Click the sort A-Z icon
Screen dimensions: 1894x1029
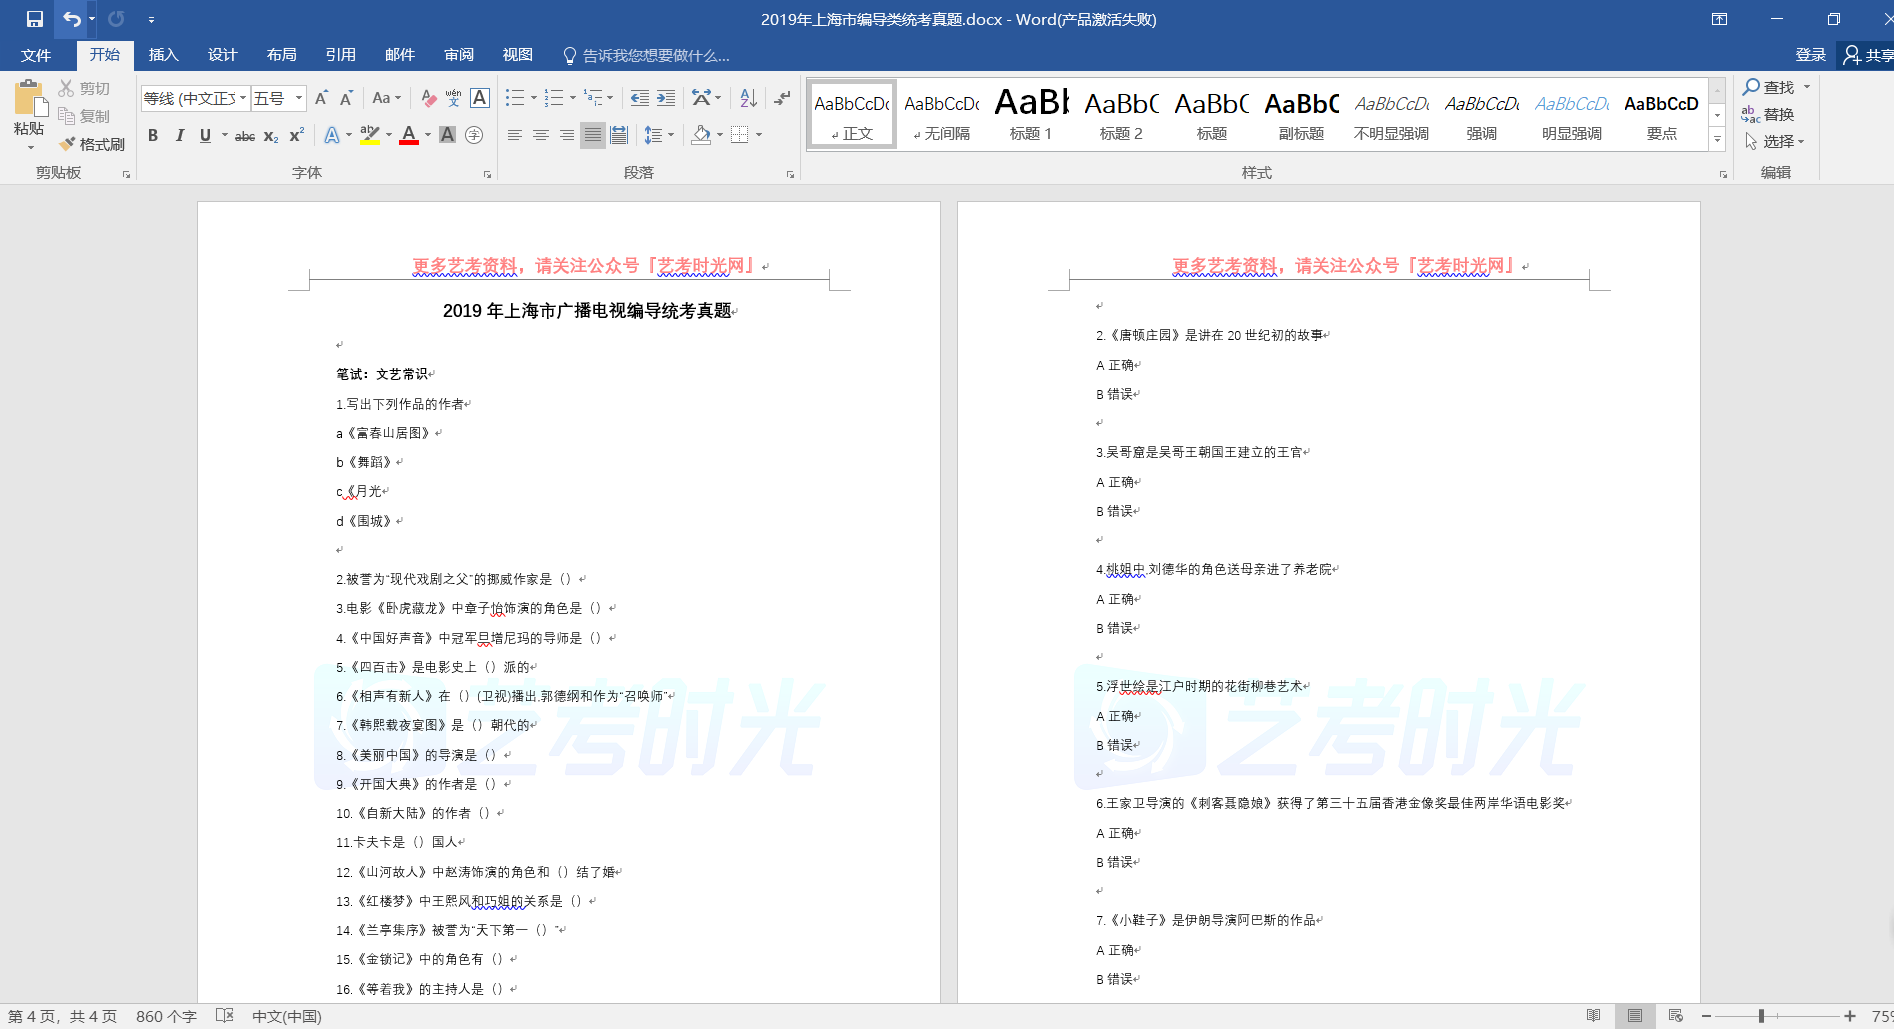(x=748, y=98)
